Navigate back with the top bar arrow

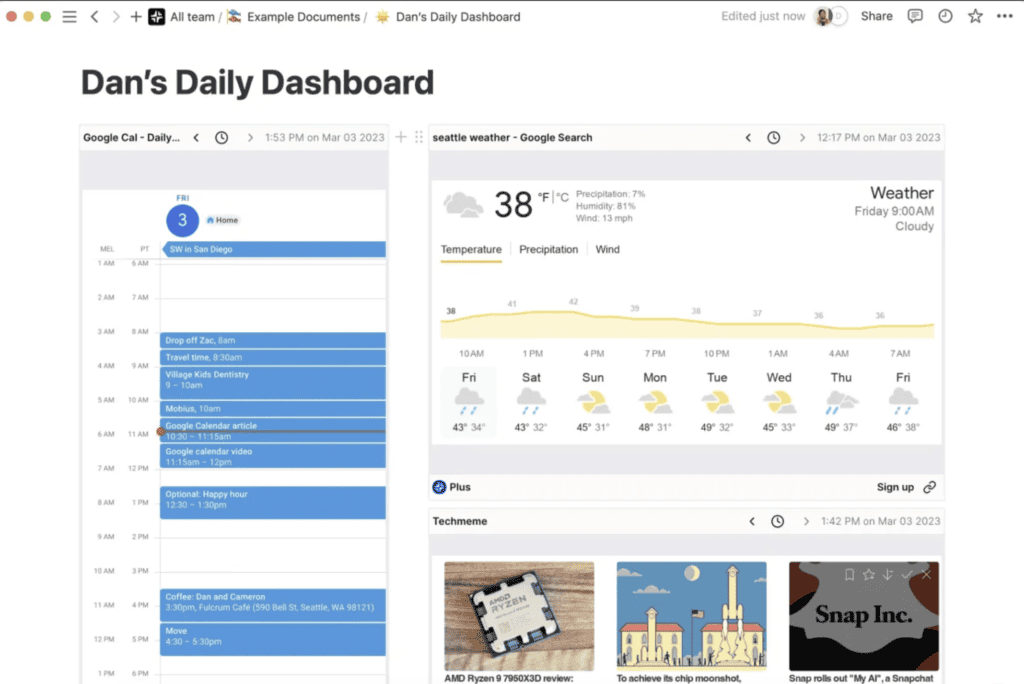(94, 17)
